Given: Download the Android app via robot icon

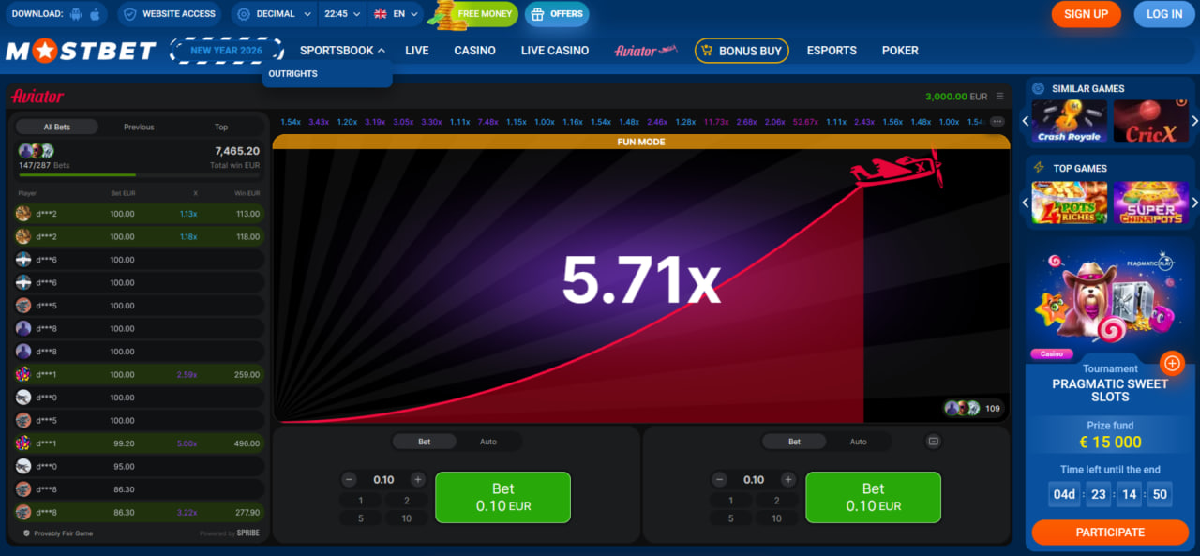Looking at the screenshot, I should coord(77,14).
